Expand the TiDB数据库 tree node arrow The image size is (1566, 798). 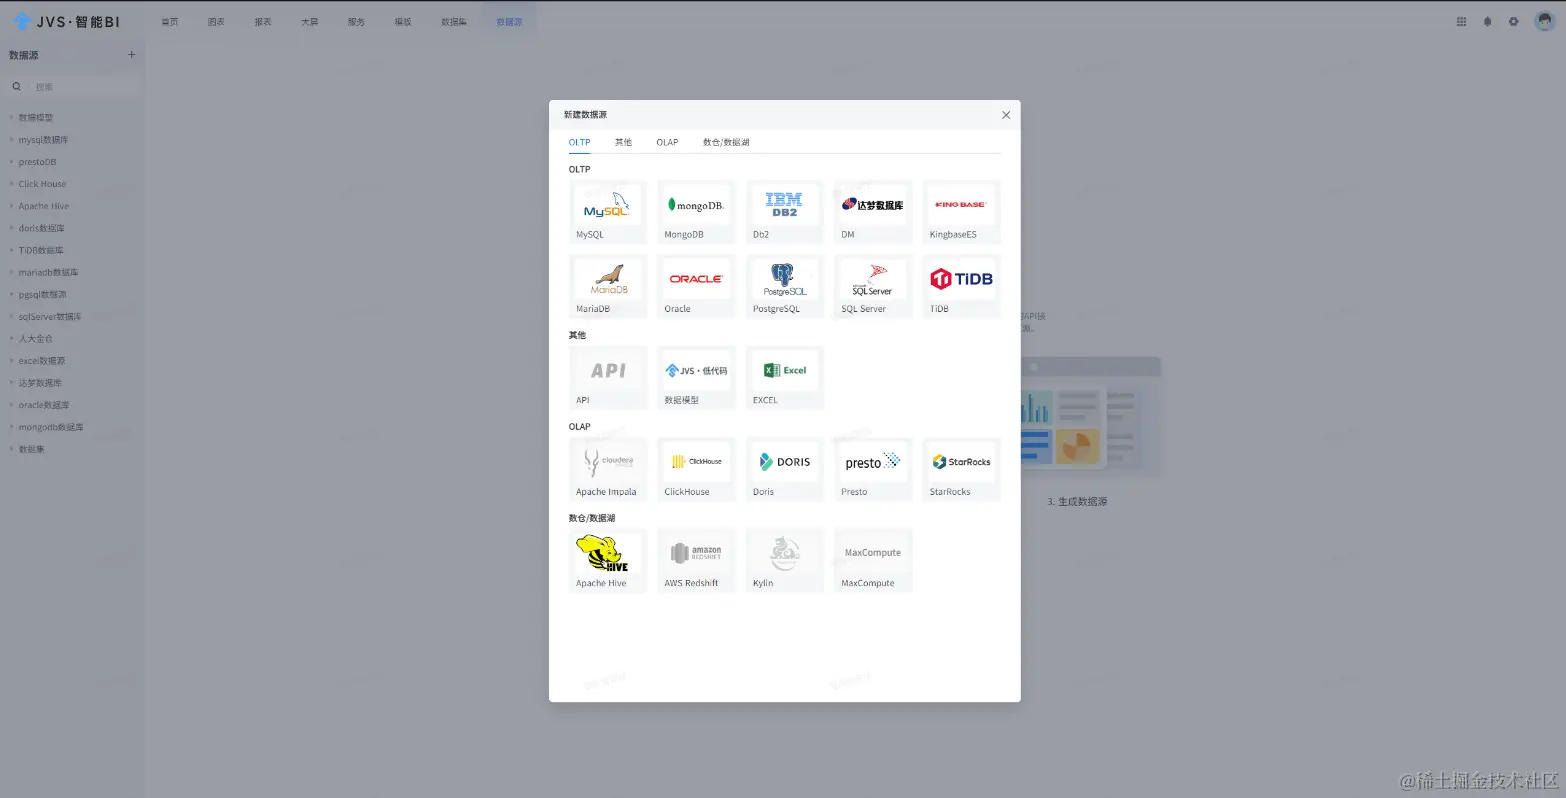[x=11, y=250]
